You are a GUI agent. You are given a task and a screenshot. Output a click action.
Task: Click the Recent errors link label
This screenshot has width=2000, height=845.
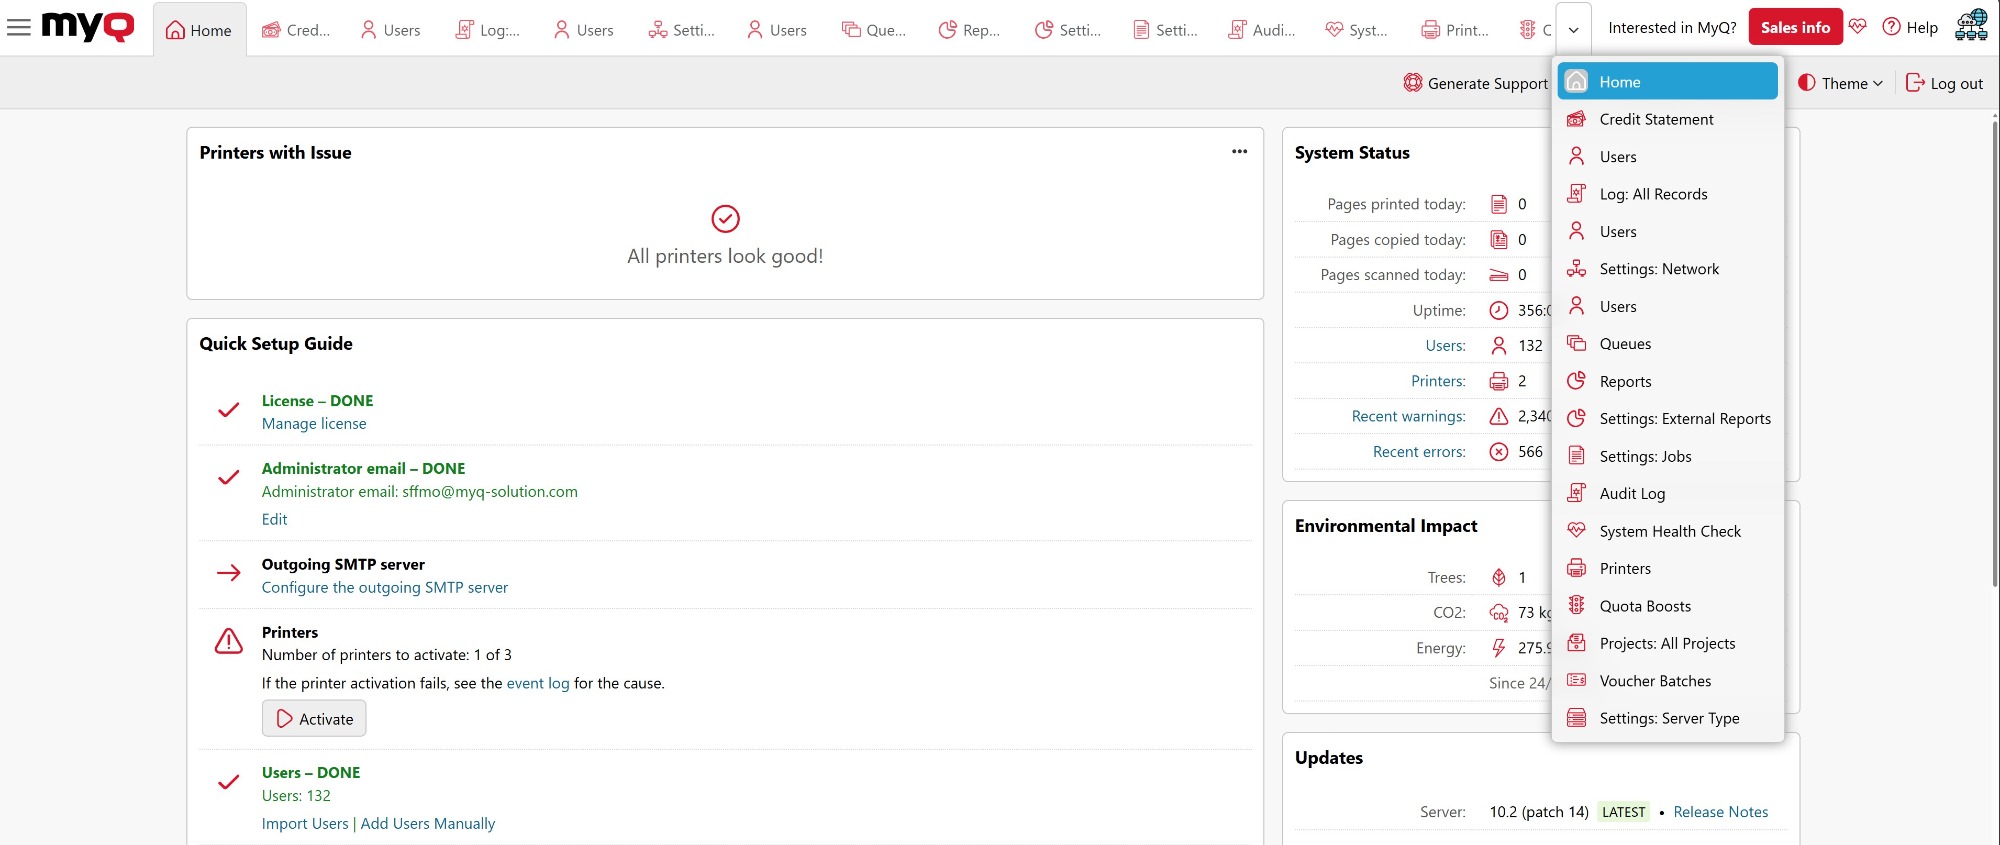tap(1419, 452)
